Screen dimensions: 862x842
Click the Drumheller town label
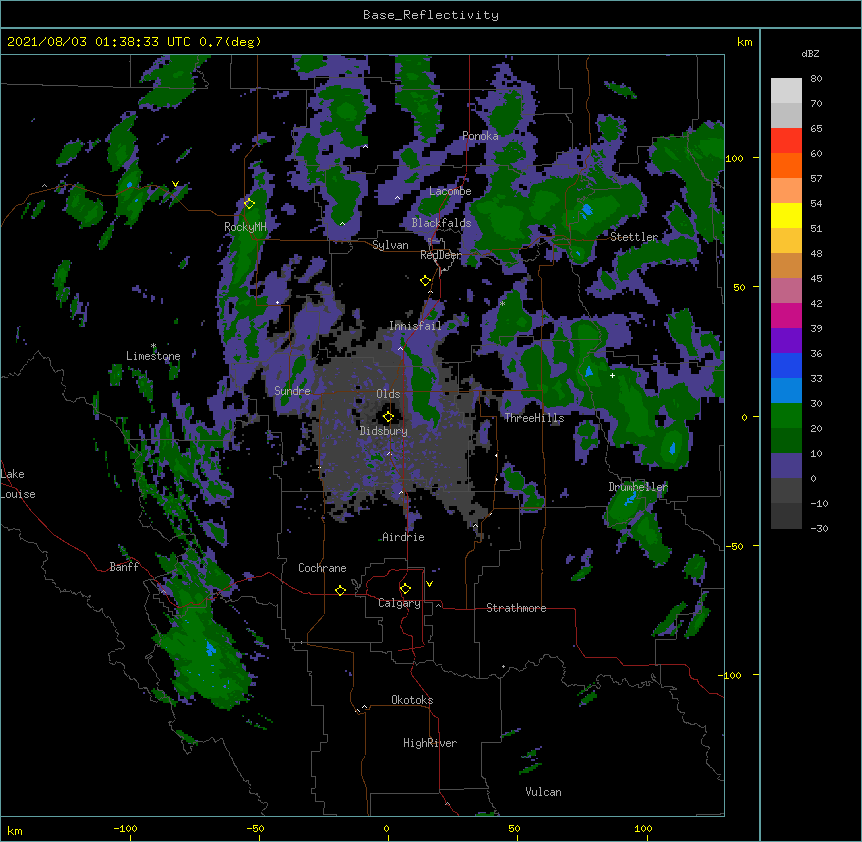(x=638, y=487)
